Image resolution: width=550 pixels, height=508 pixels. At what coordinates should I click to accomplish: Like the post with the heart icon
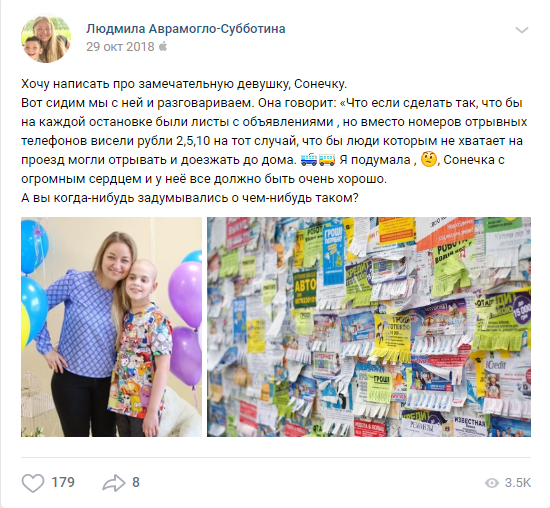33,483
